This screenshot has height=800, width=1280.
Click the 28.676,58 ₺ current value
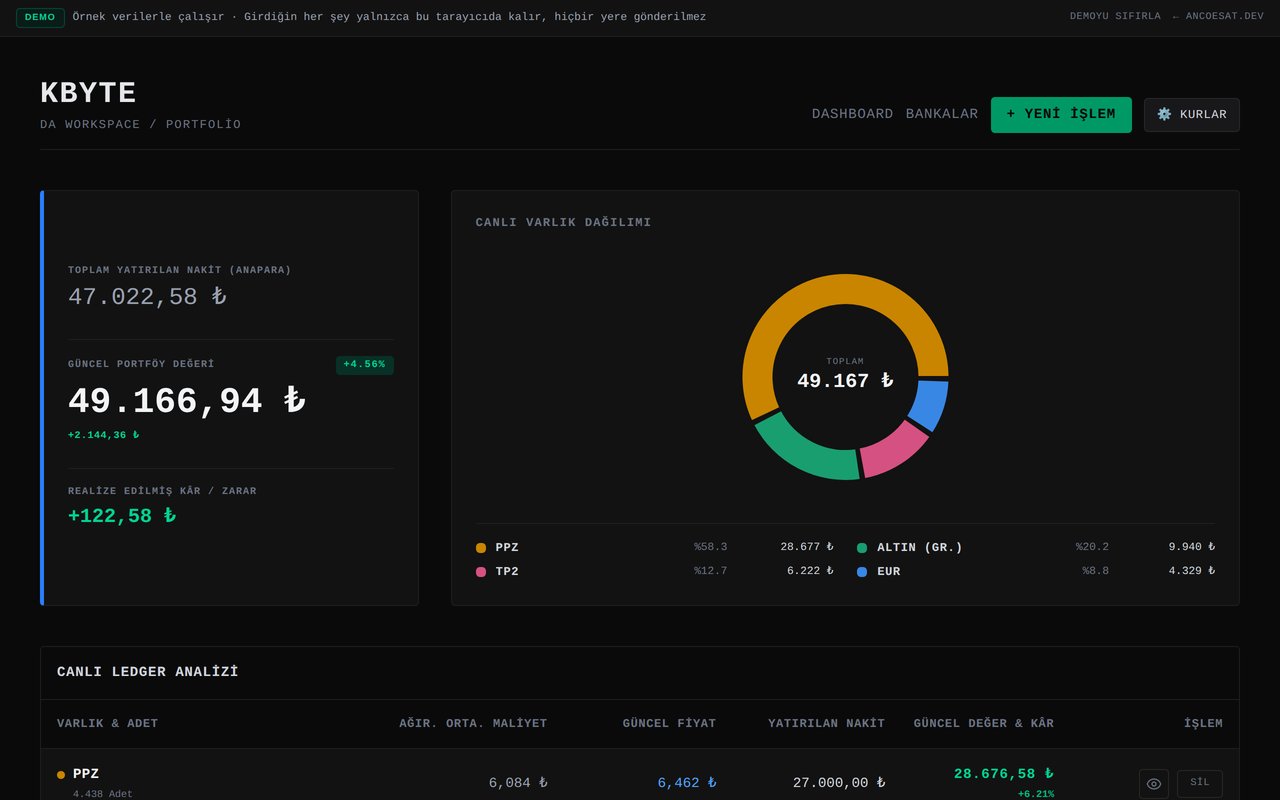pos(1004,774)
